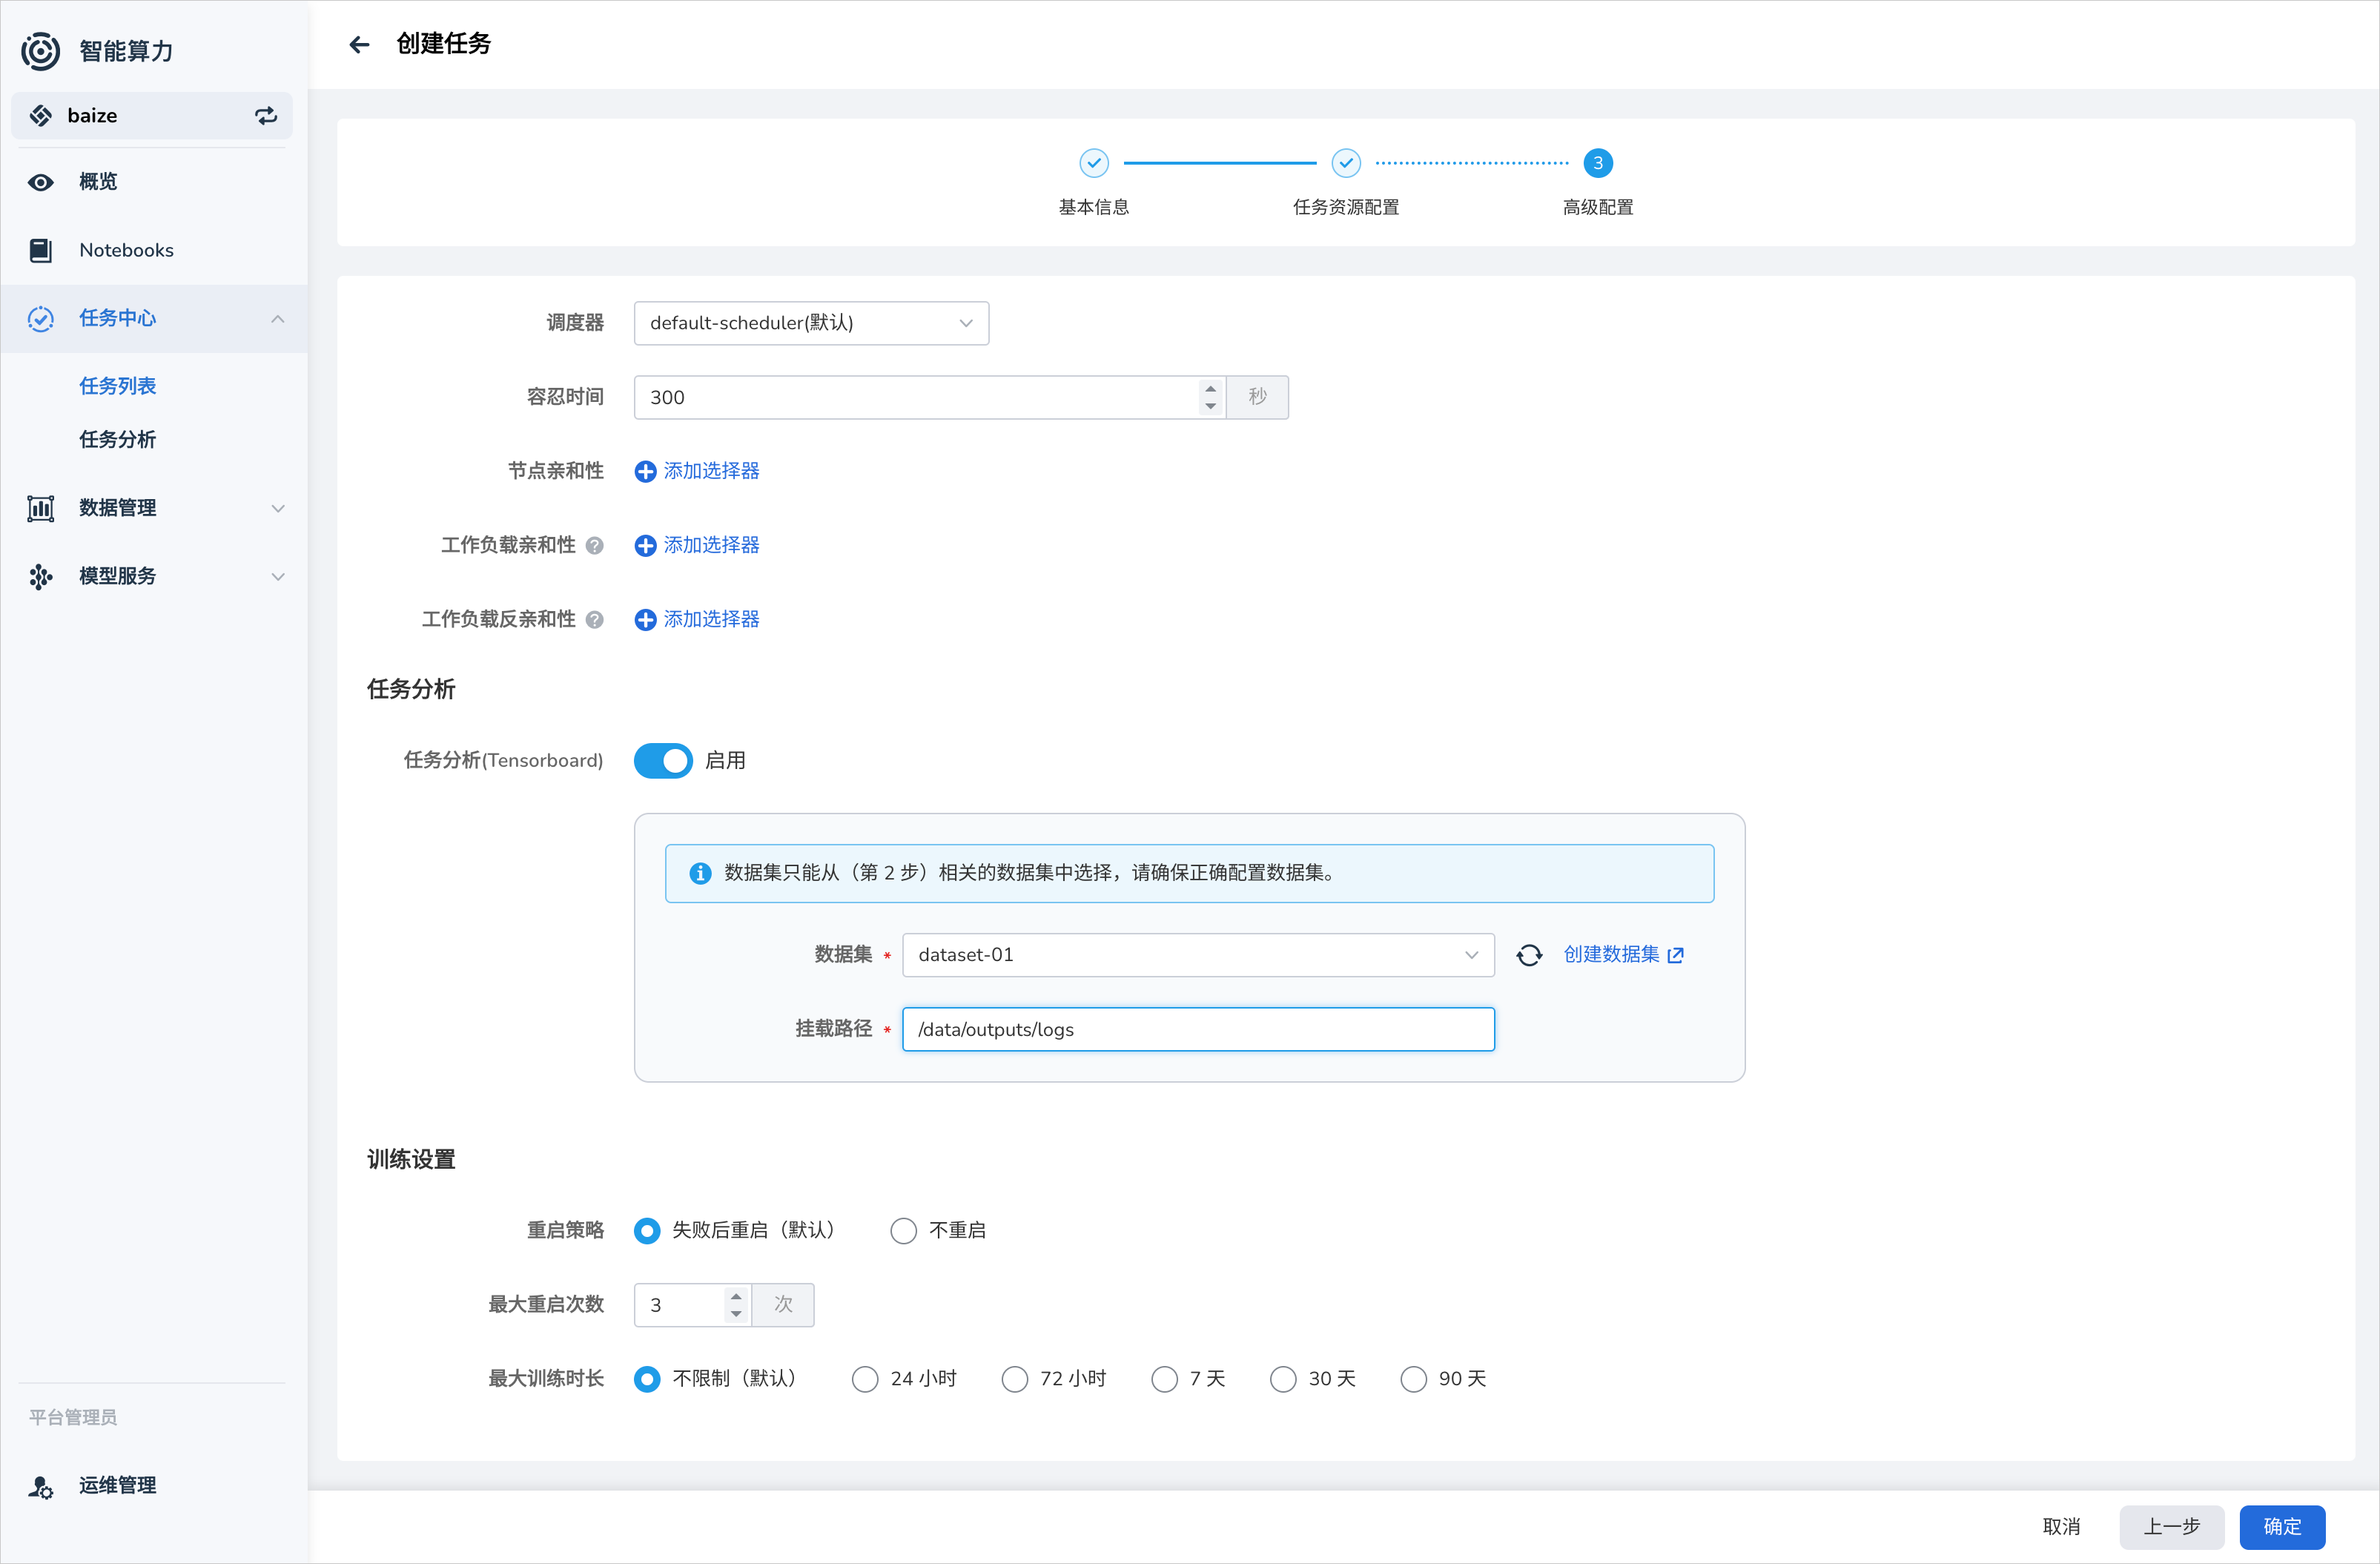This screenshot has width=2380, height=1564.
Task: Click the 概览 eye icon
Action: 41,182
